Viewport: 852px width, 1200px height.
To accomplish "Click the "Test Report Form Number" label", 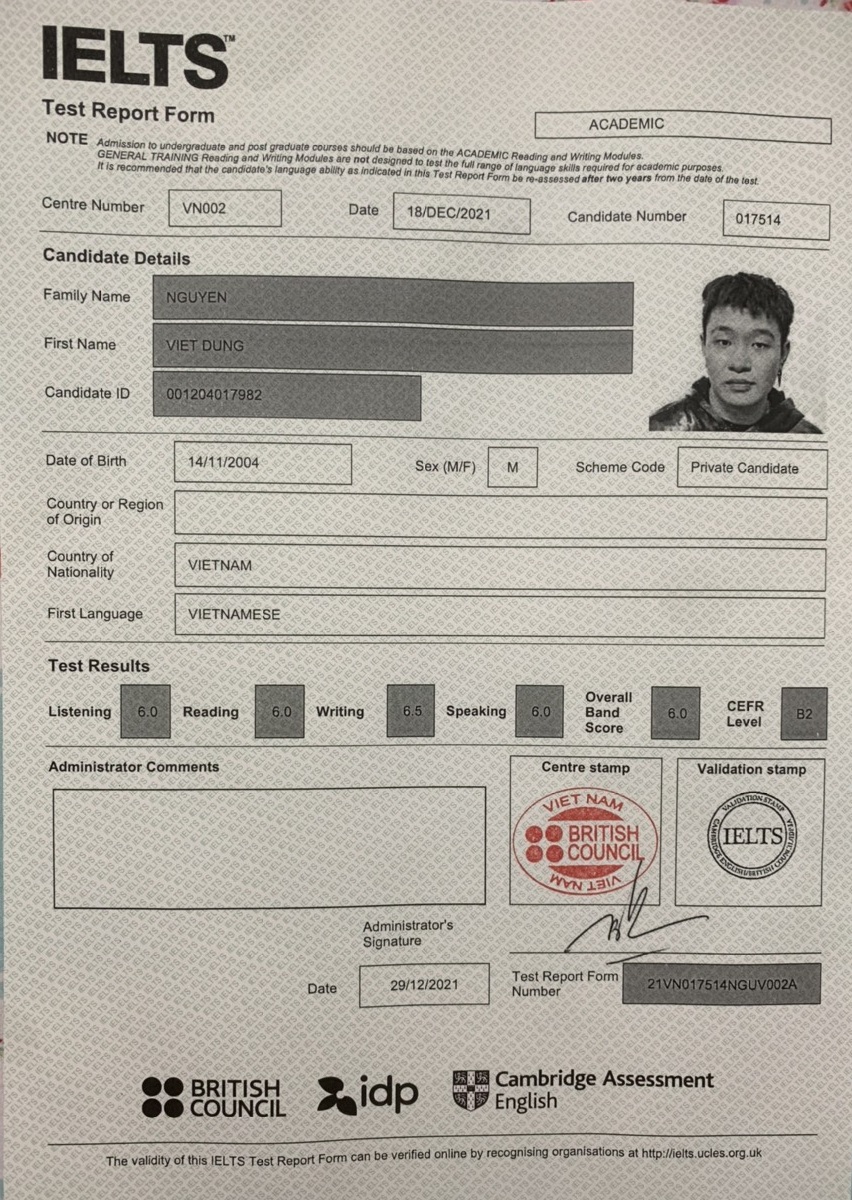I will click(x=565, y=984).
